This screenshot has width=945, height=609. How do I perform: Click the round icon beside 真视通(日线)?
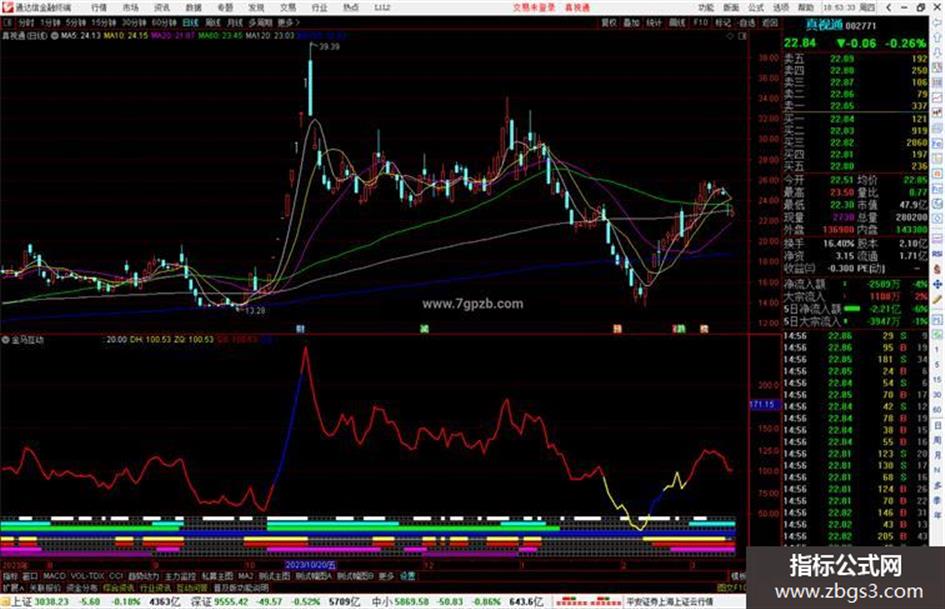[55, 36]
